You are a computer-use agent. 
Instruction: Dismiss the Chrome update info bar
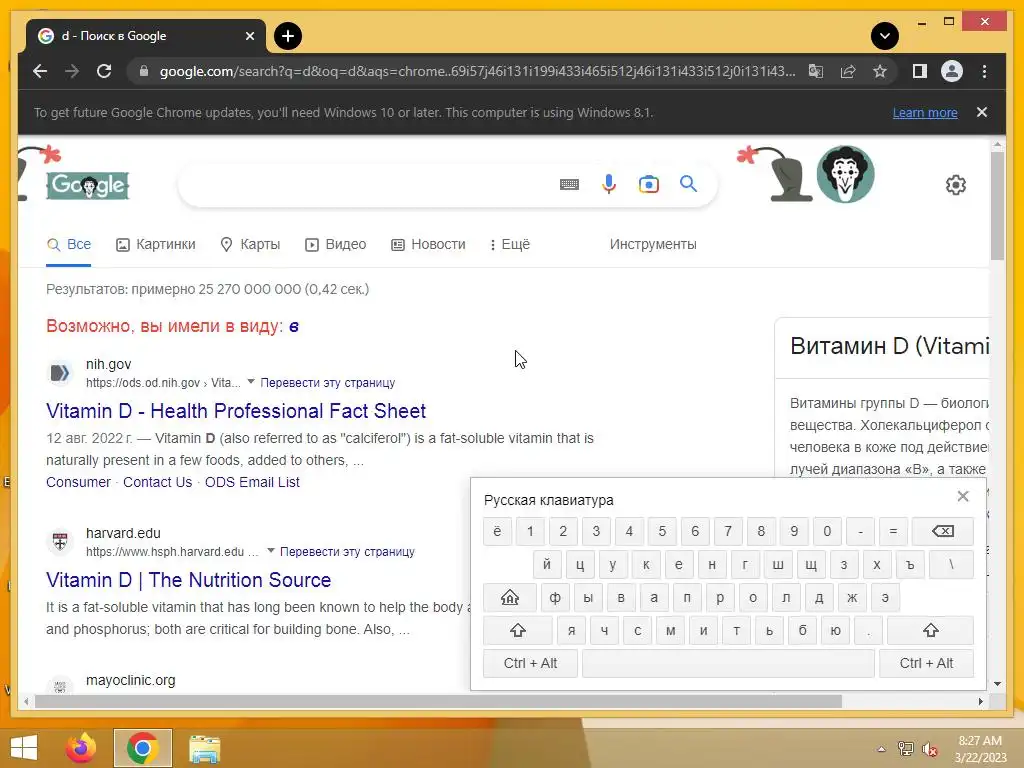pyautogui.click(x=982, y=112)
